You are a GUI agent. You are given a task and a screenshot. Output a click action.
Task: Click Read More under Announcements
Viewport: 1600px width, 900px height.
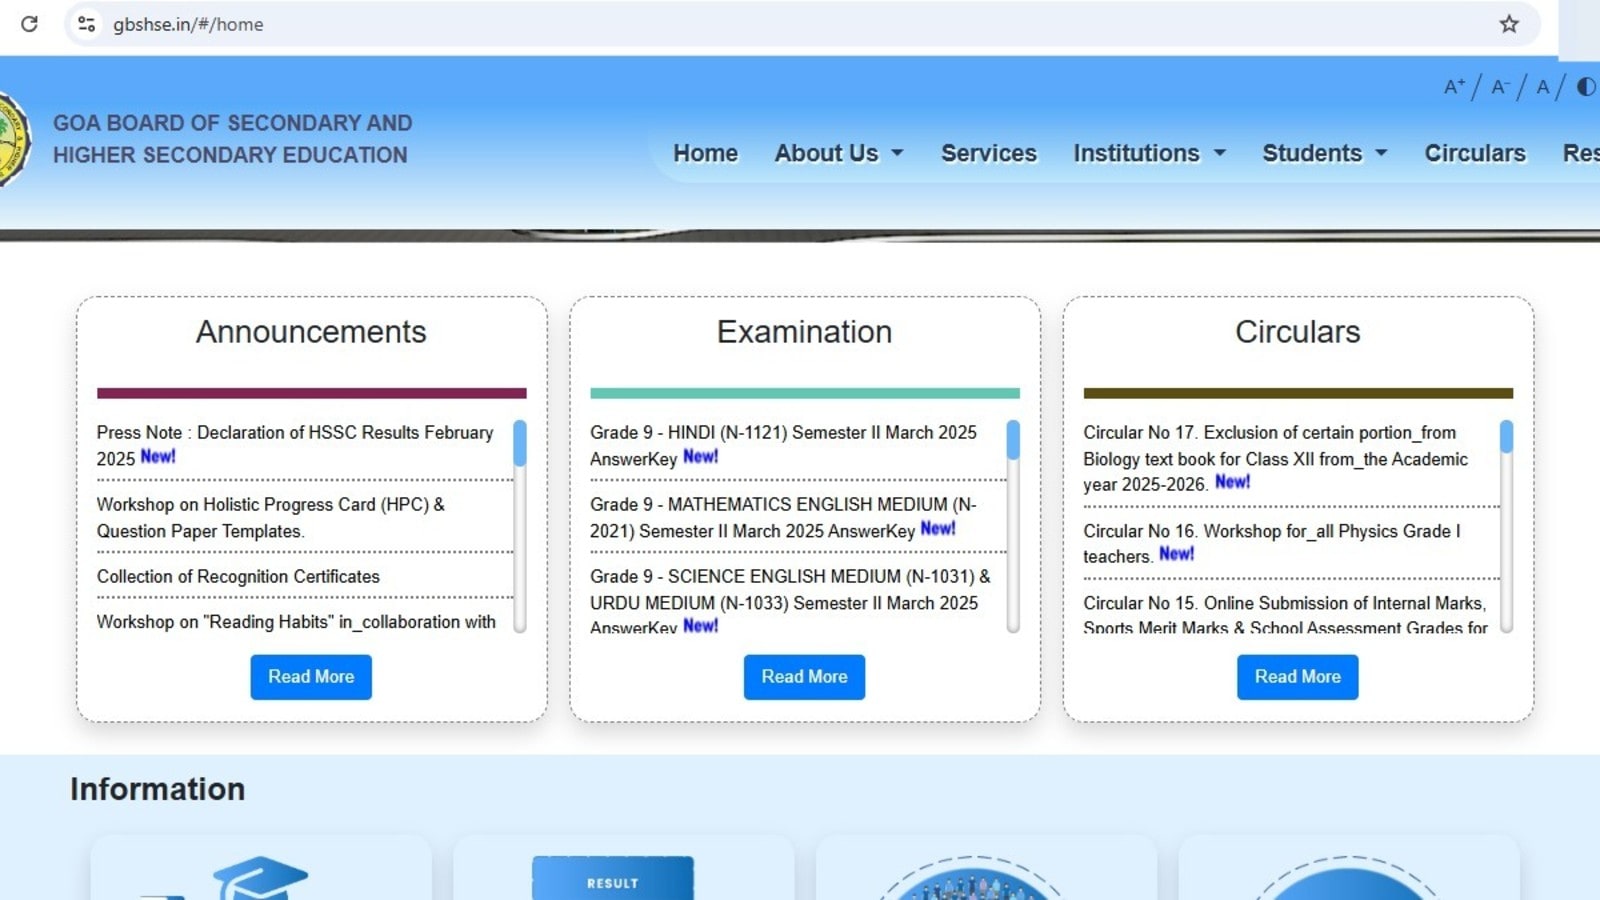pyautogui.click(x=311, y=677)
